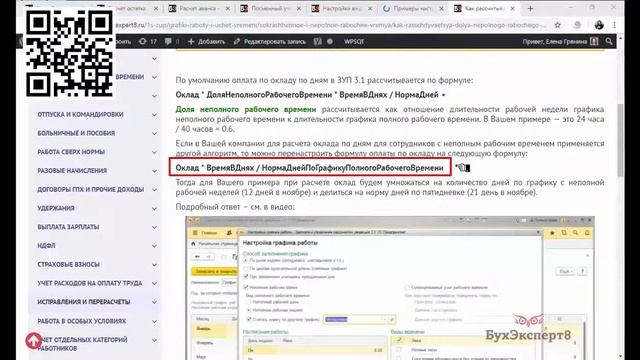Close the 'Посменный уч...' tab
Screen dimensions: 640x360
tap(299, 9)
